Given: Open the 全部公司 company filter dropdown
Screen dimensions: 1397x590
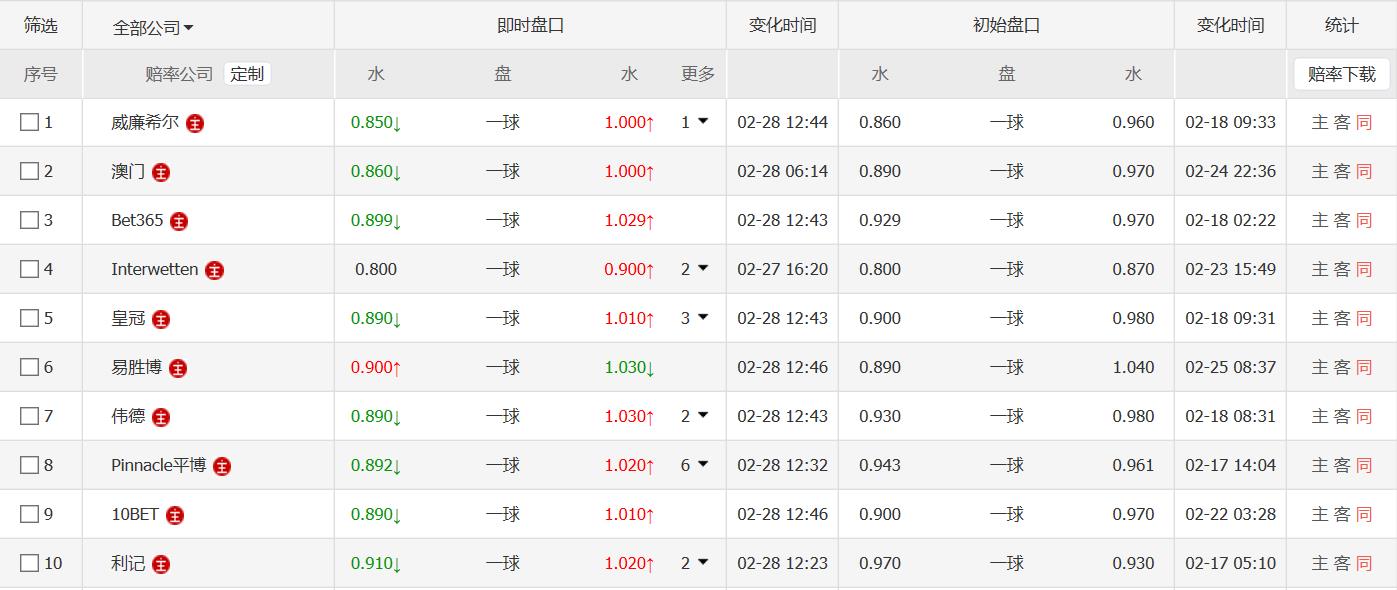Looking at the screenshot, I should tap(153, 28).
